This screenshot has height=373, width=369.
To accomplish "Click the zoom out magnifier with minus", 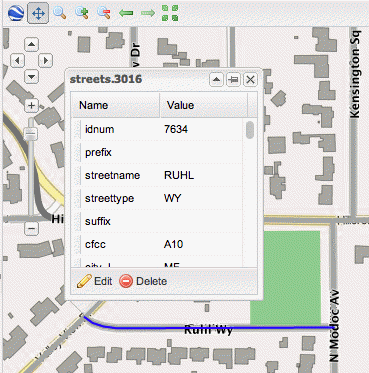I will [104, 13].
